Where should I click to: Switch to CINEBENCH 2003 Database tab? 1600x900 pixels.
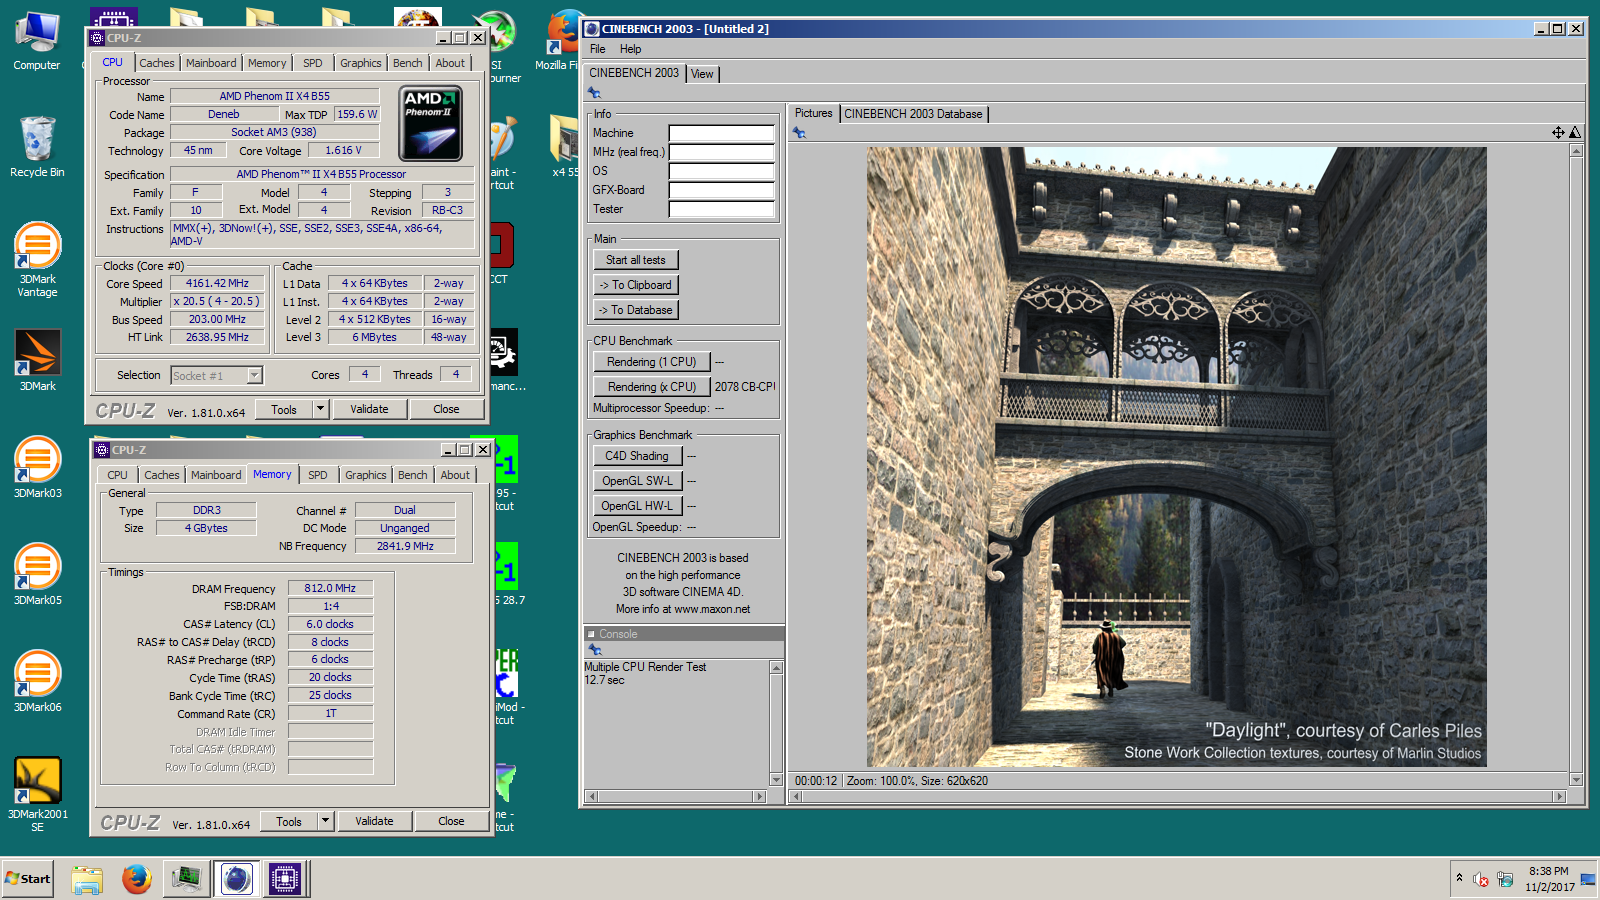(913, 114)
